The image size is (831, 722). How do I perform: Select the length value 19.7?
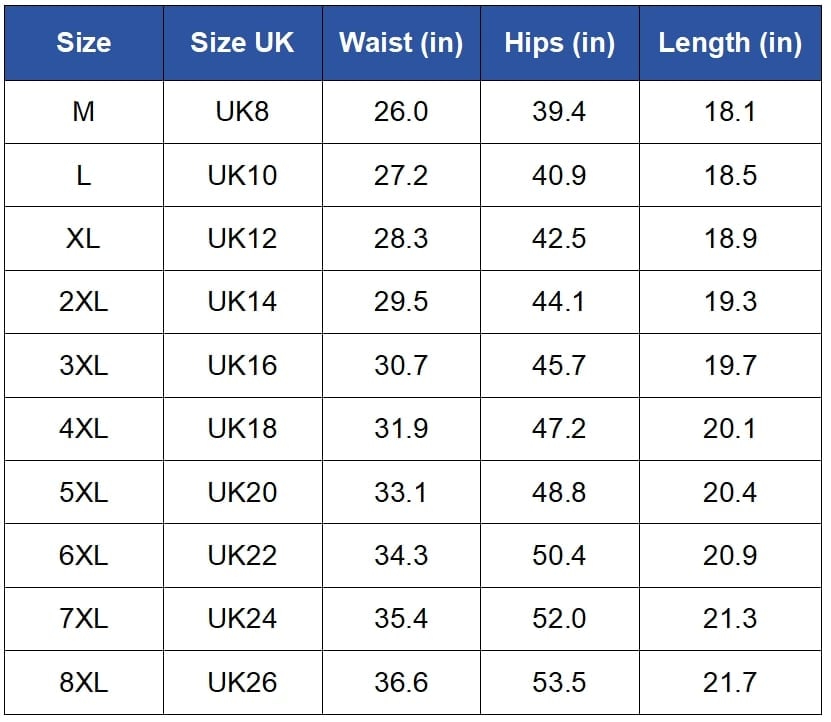click(730, 366)
